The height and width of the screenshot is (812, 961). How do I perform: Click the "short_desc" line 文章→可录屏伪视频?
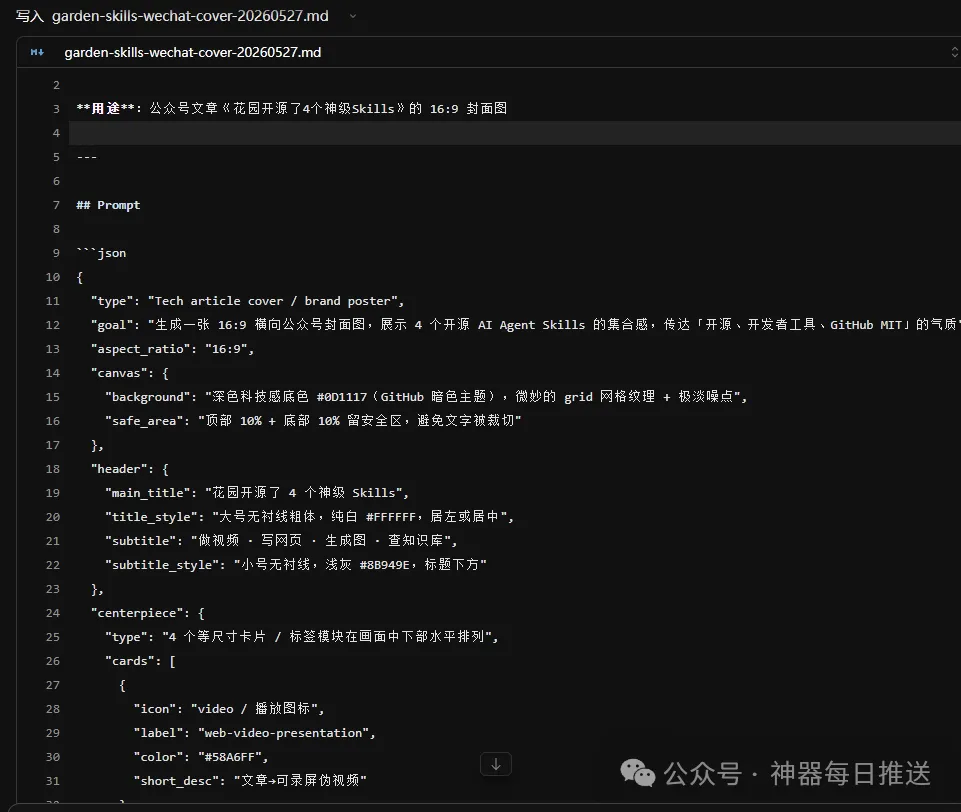point(250,781)
